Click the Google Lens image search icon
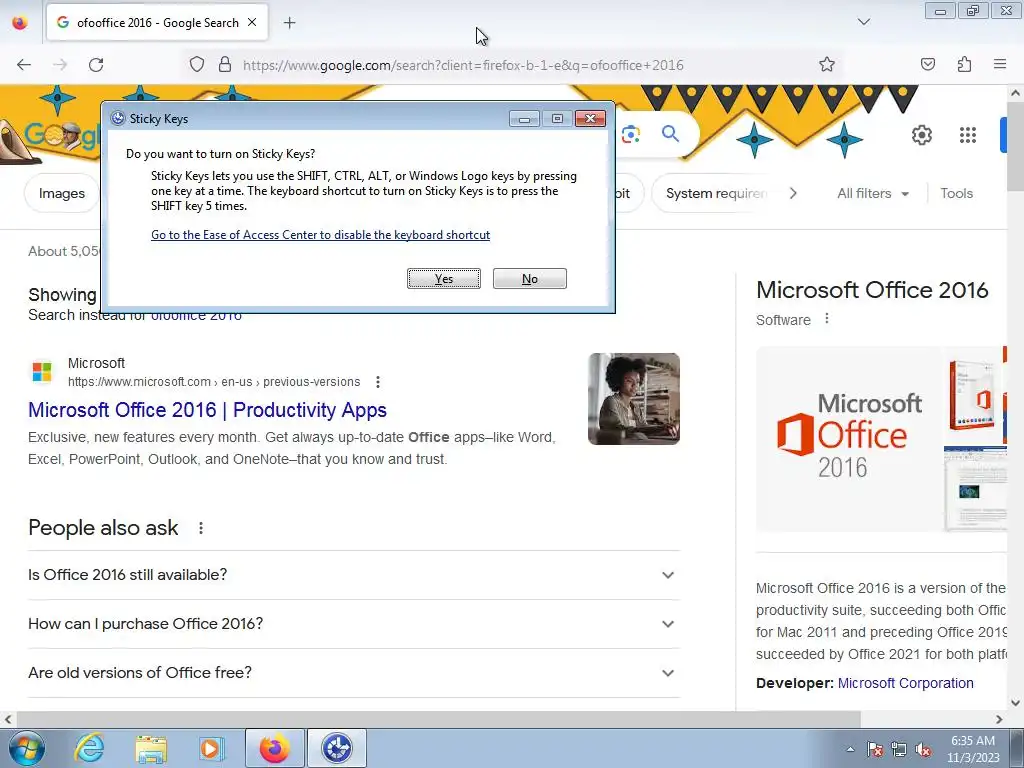Viewport: 1024px width, 768px height. pos(631,135)
